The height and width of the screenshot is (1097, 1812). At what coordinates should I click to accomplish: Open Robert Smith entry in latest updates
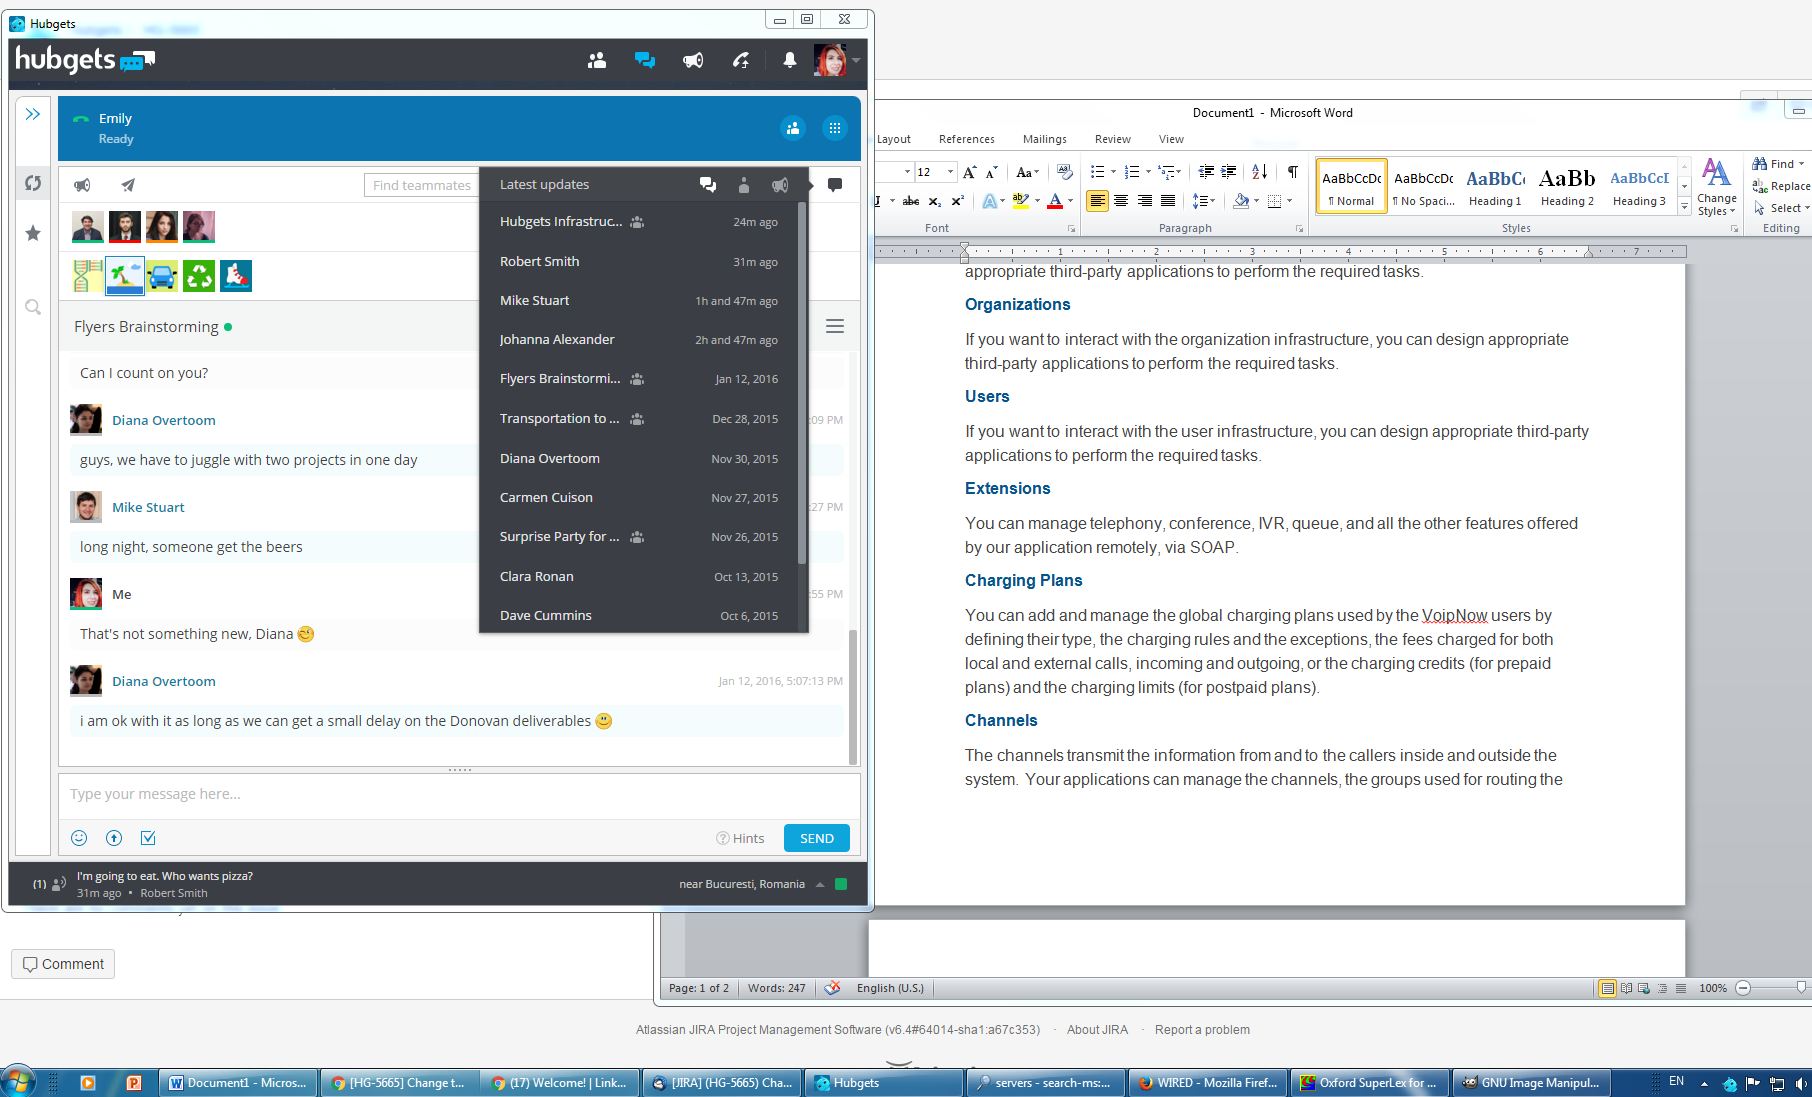[639, 261]
